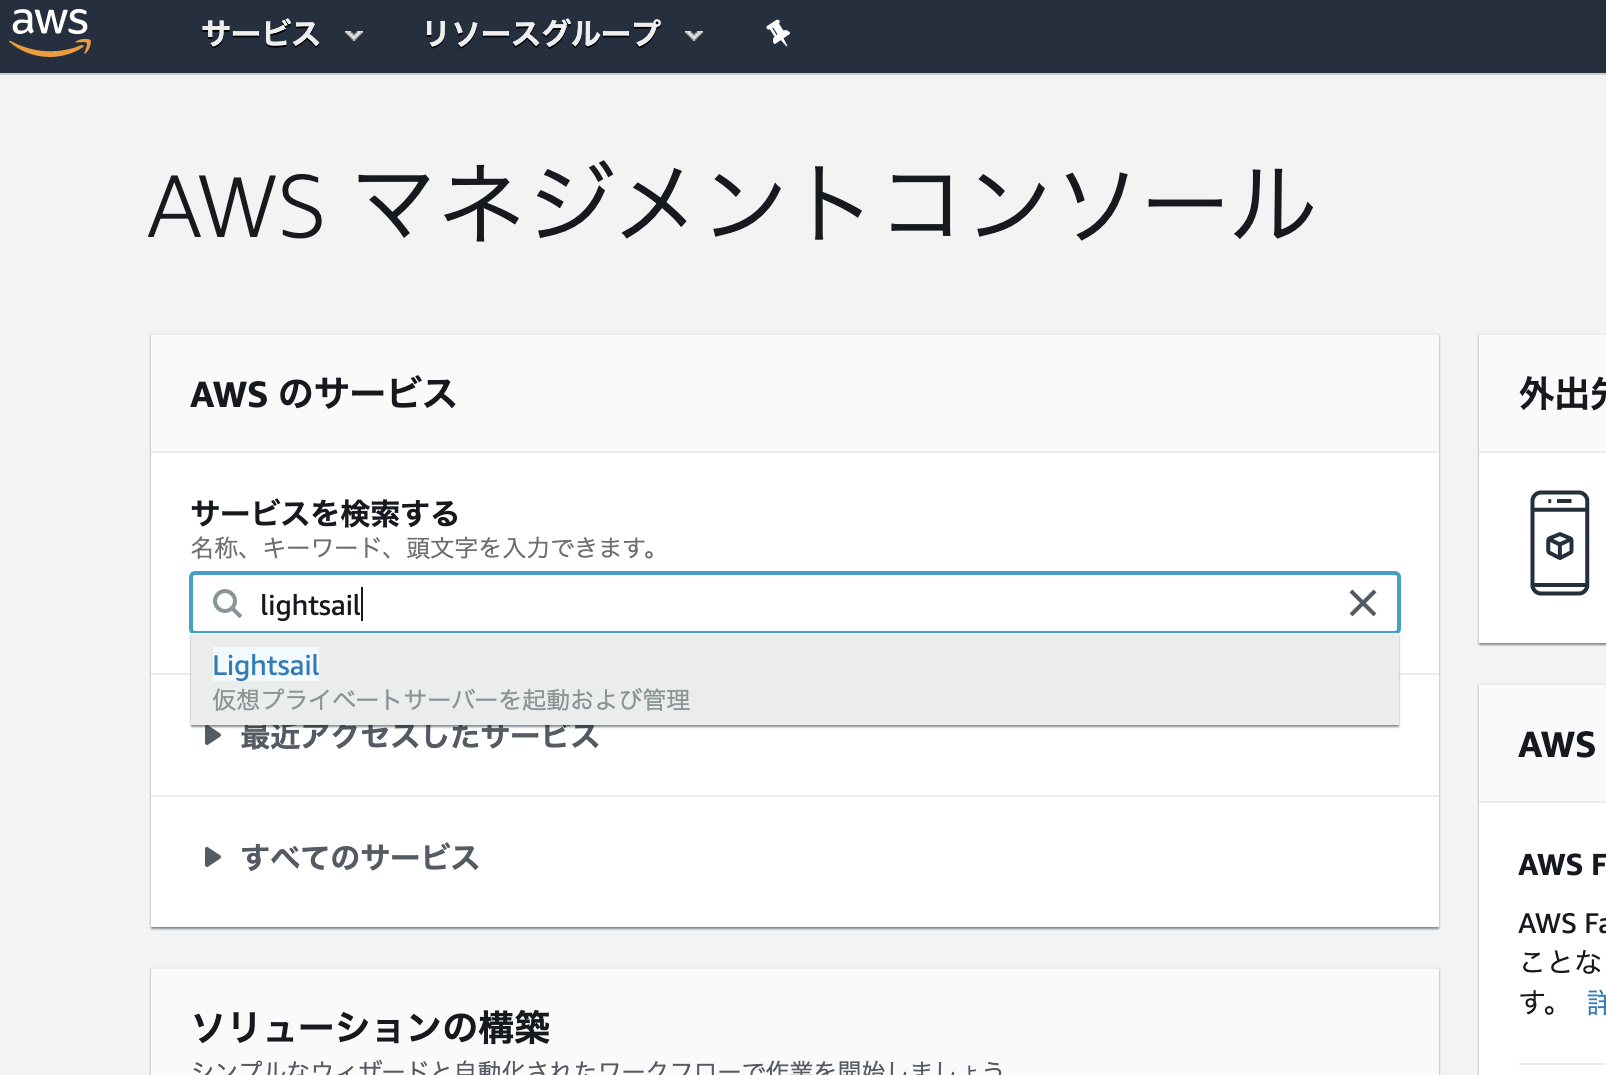Click the すべてのサービス section label
The height and width of the screenshot is (1075, 1606).
tap(360, 857)
